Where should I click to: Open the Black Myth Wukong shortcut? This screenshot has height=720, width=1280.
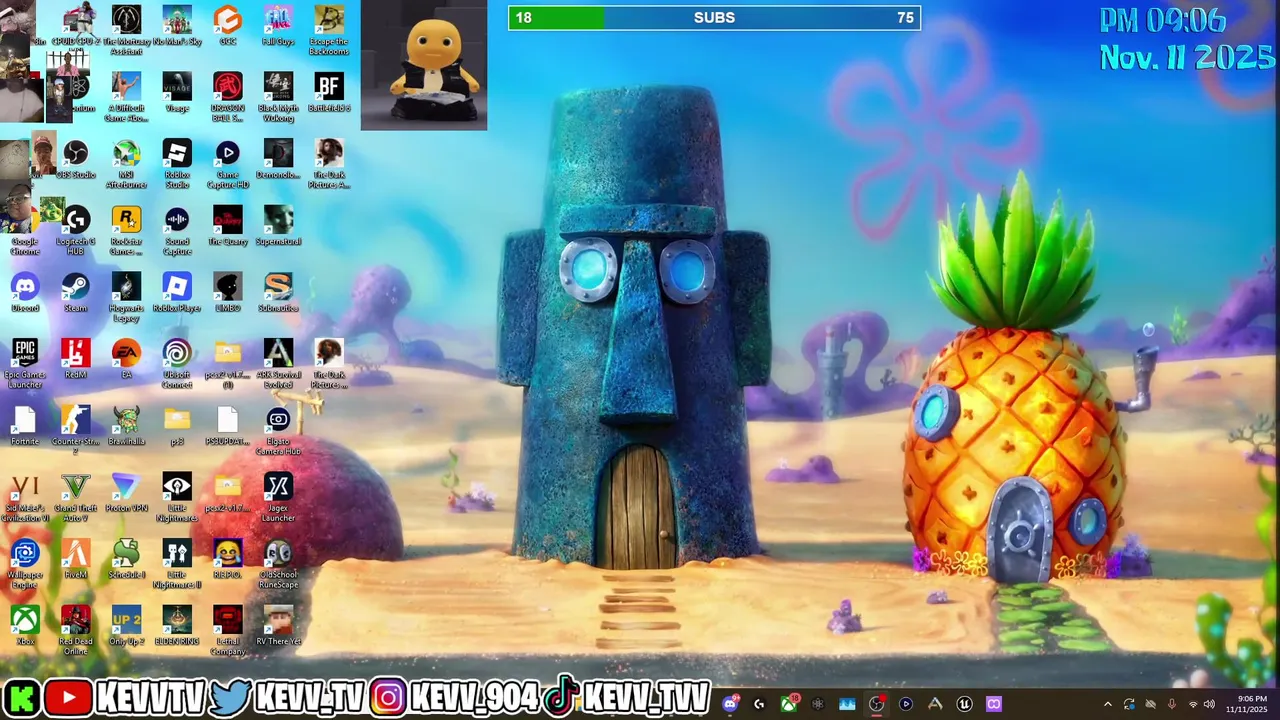[x=278, y=98]
